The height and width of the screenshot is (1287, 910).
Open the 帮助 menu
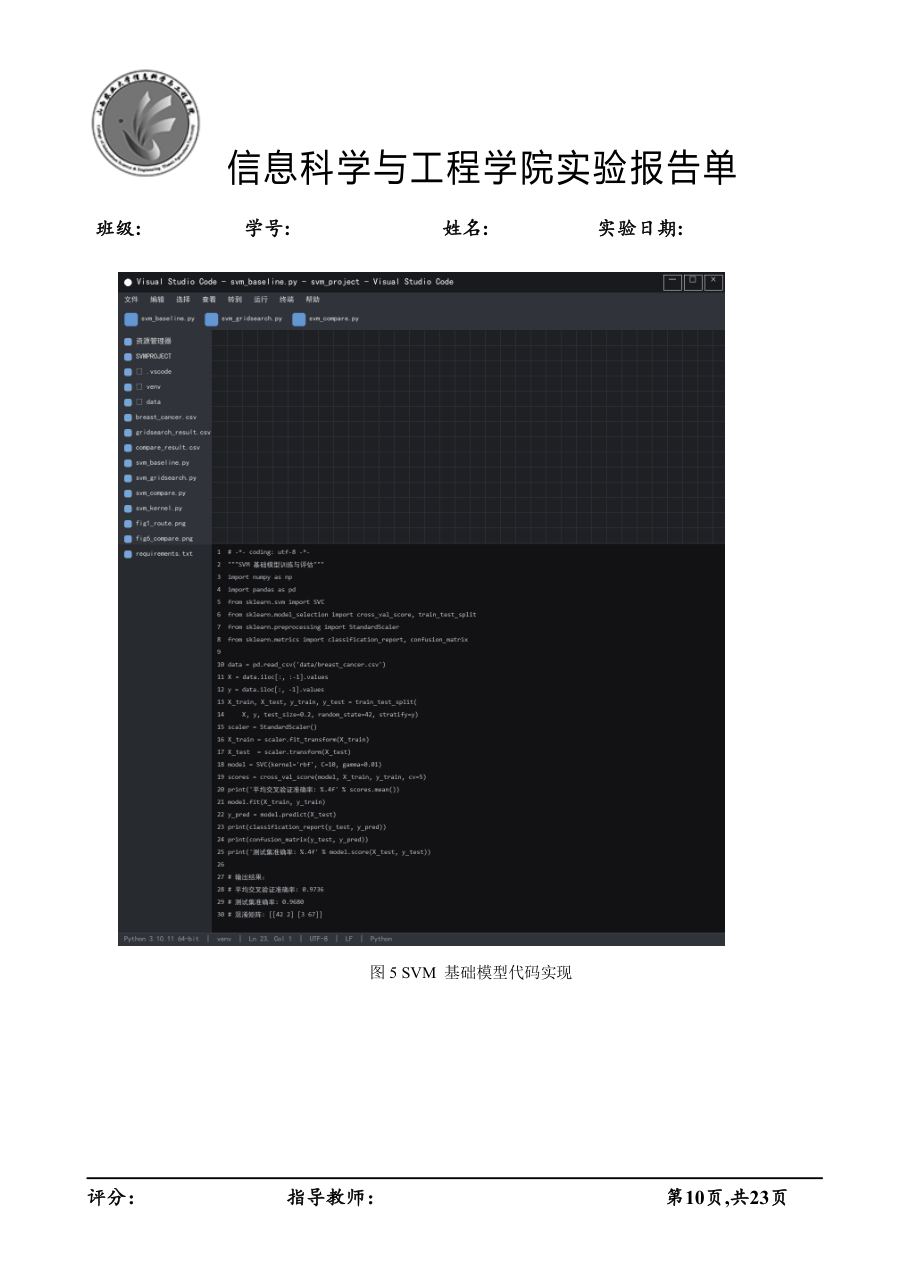coord(313,299)
